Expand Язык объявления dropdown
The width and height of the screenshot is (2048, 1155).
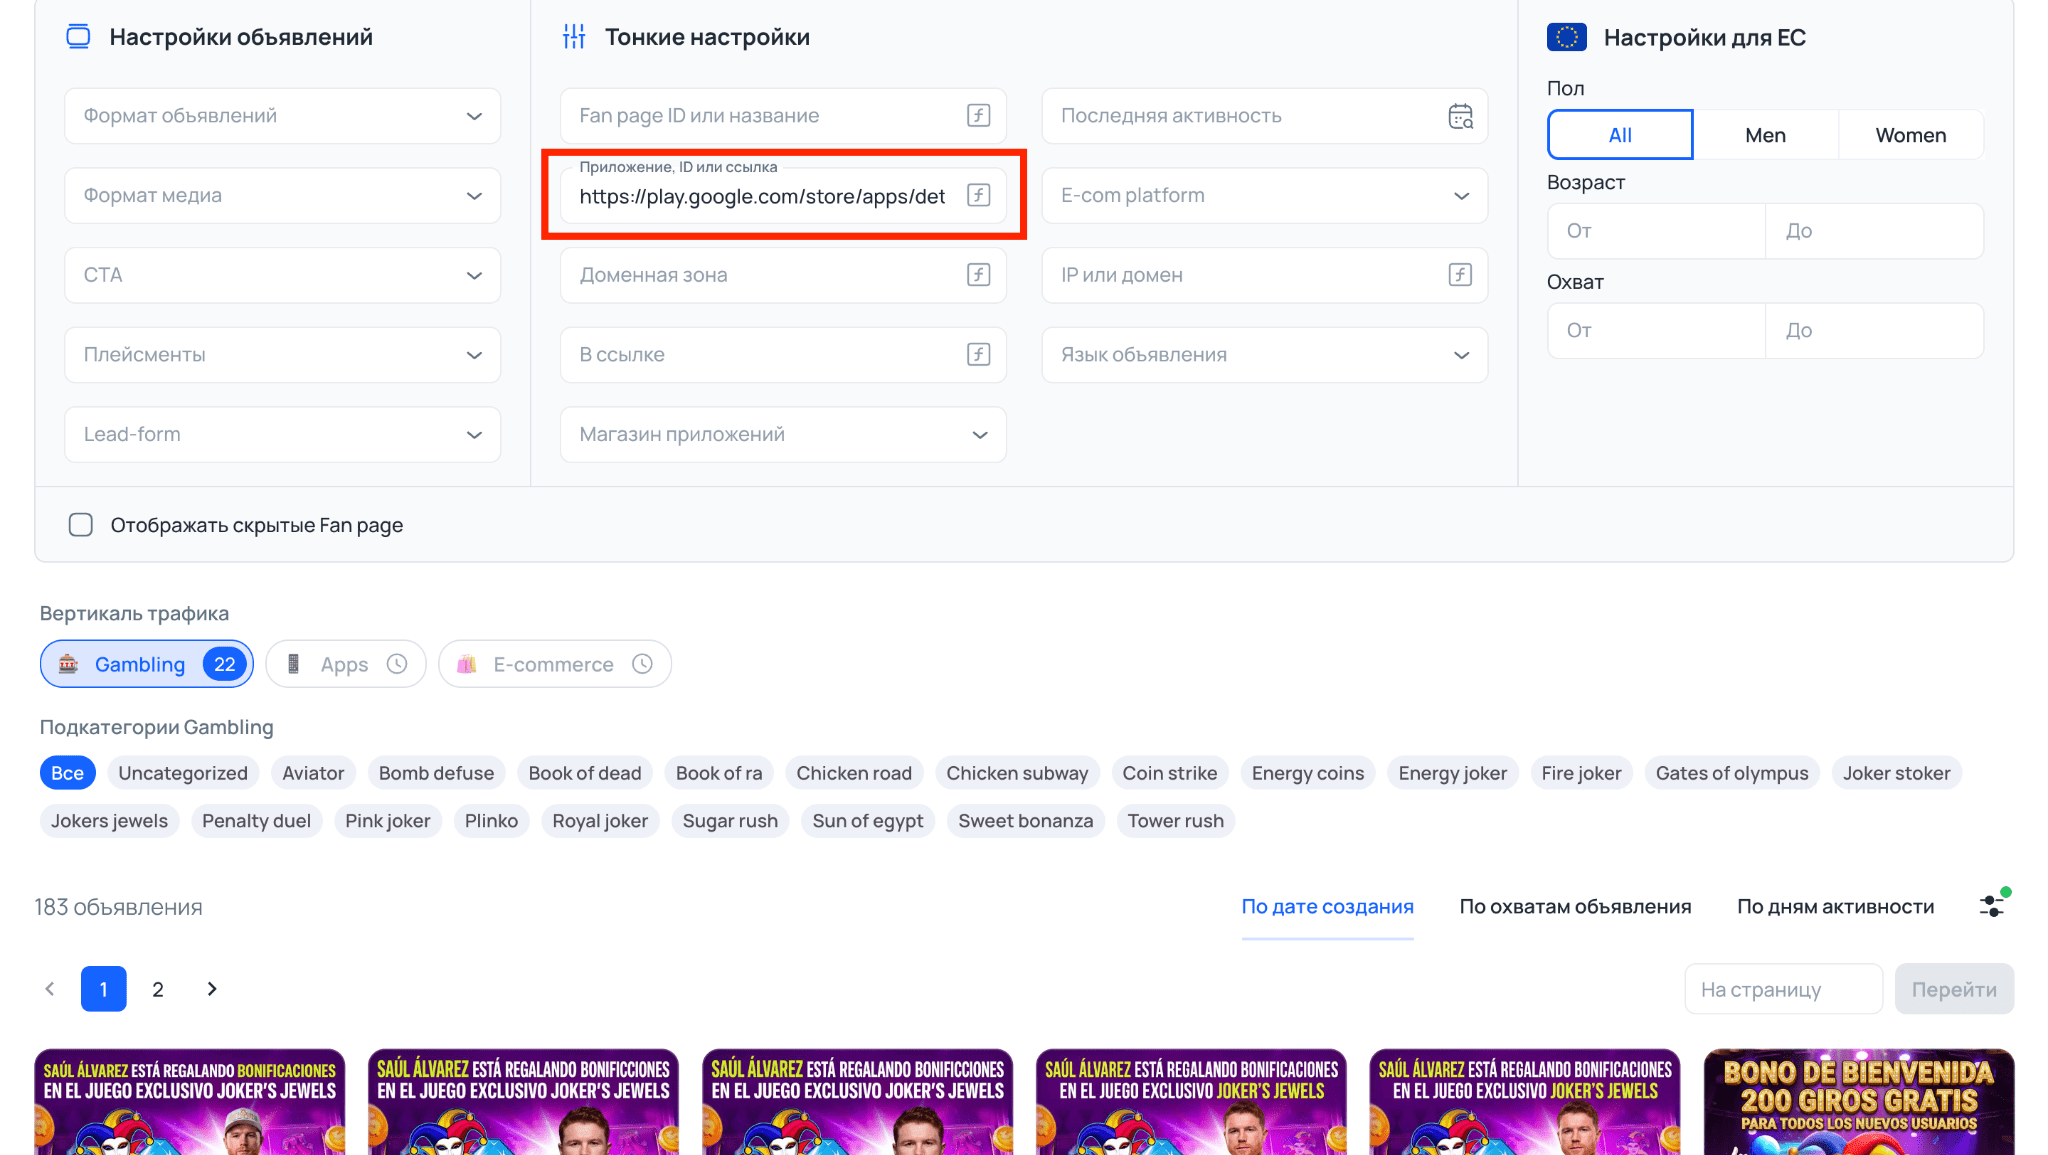[x=1264, y=355]
